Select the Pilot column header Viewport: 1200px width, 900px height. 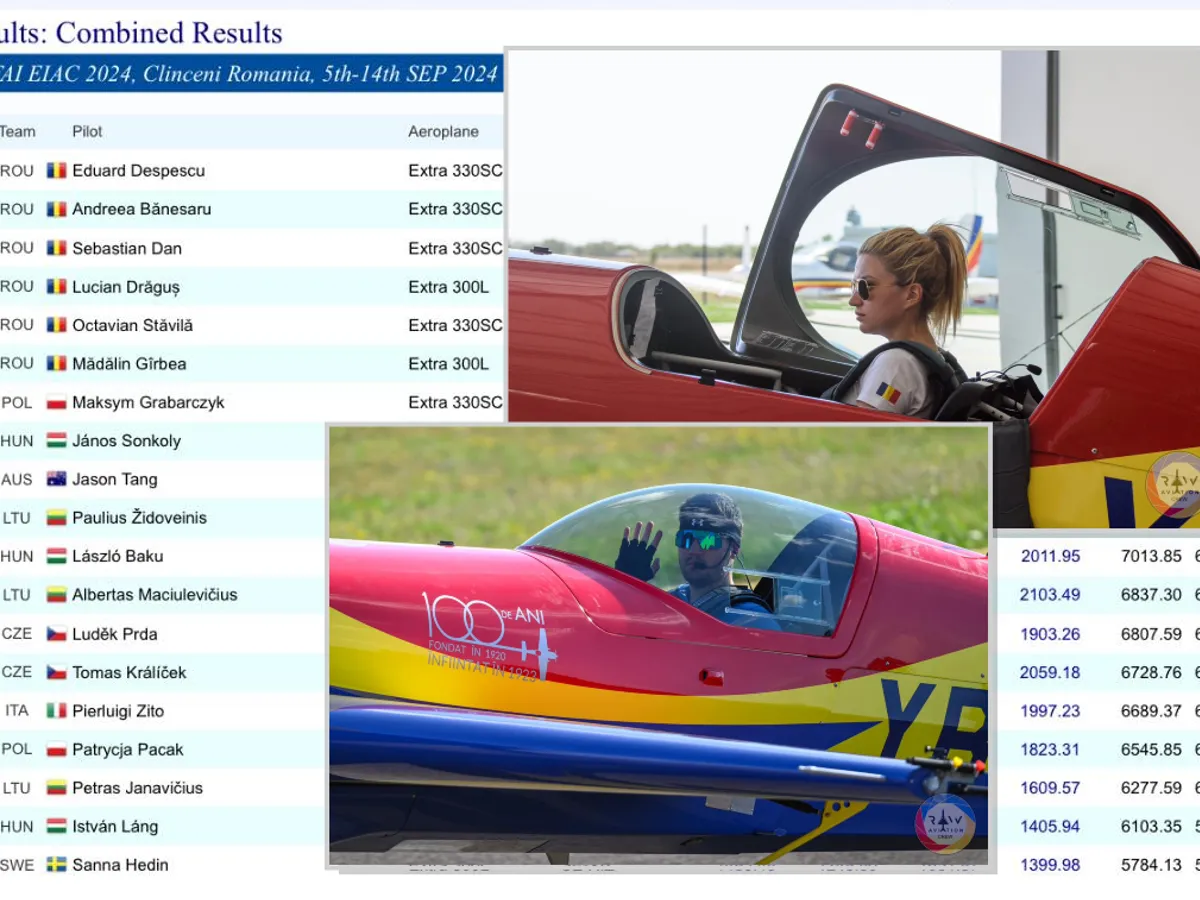pyautogui.click(x=87, y=132)
